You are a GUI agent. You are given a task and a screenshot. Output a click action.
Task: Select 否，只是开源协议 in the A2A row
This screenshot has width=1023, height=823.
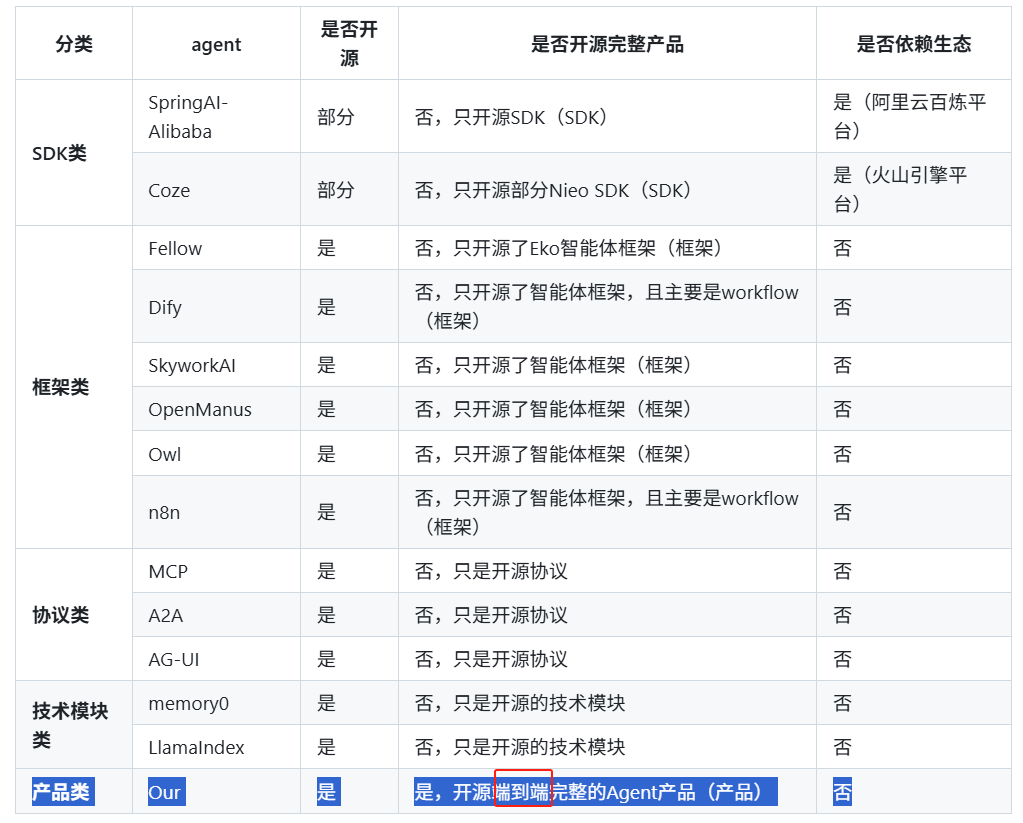tap(491, 615)
